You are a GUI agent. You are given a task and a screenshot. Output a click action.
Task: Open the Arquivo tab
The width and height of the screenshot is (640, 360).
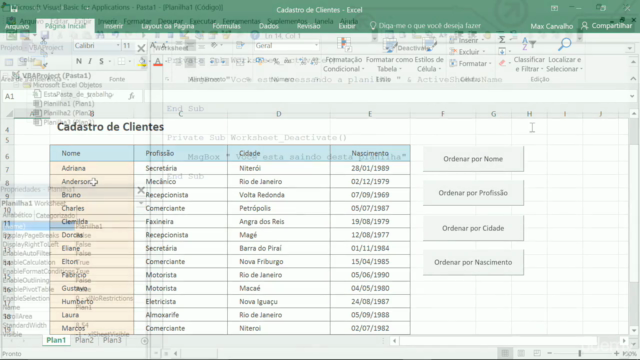tap(17, 26)
